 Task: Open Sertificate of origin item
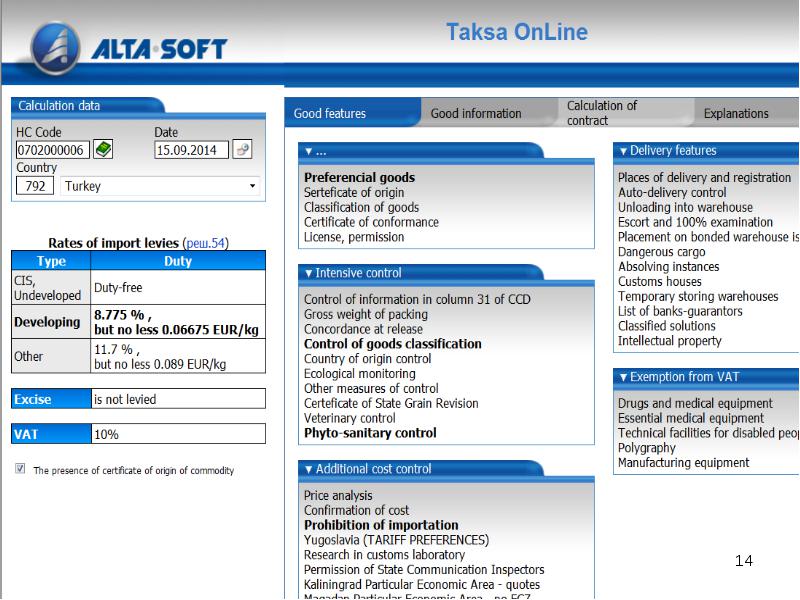coord(354,192)
